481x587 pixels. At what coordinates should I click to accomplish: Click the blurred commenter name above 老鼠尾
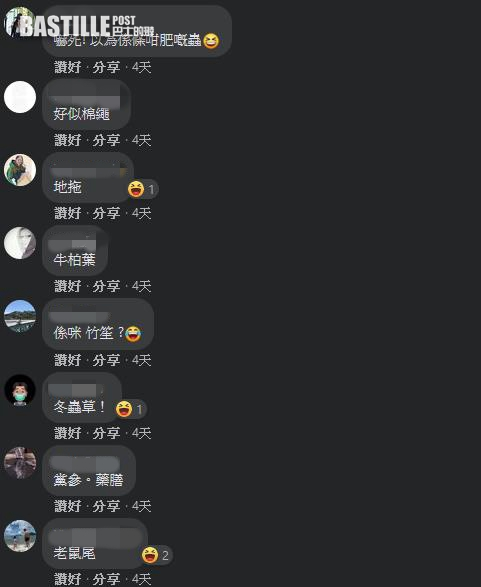pyautogui.click(x=94, y=537)
